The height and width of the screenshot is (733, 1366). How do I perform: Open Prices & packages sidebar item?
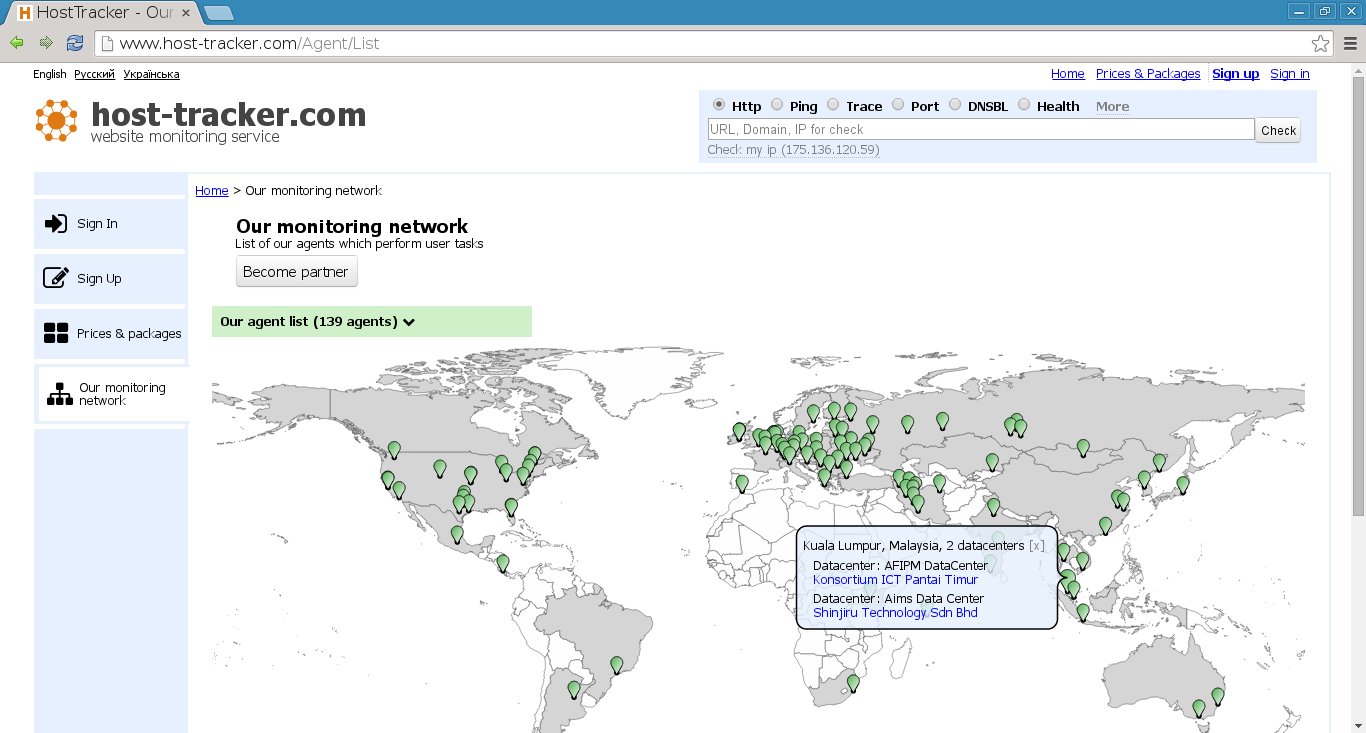pos(111,333)
